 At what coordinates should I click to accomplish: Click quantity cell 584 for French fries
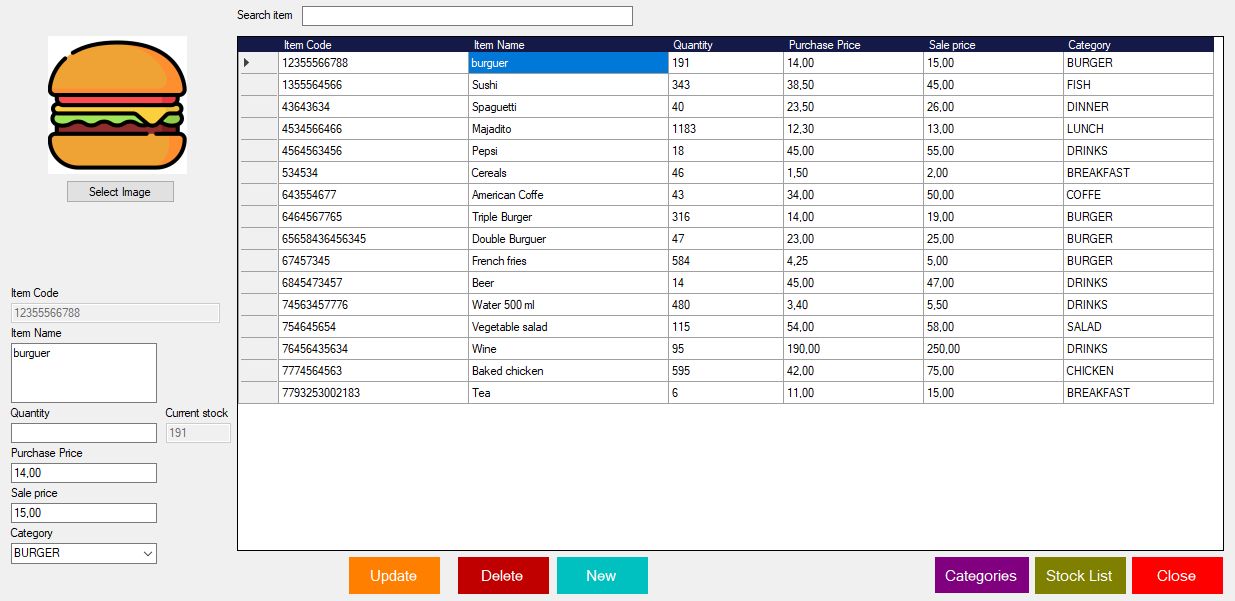coord(726,261)
